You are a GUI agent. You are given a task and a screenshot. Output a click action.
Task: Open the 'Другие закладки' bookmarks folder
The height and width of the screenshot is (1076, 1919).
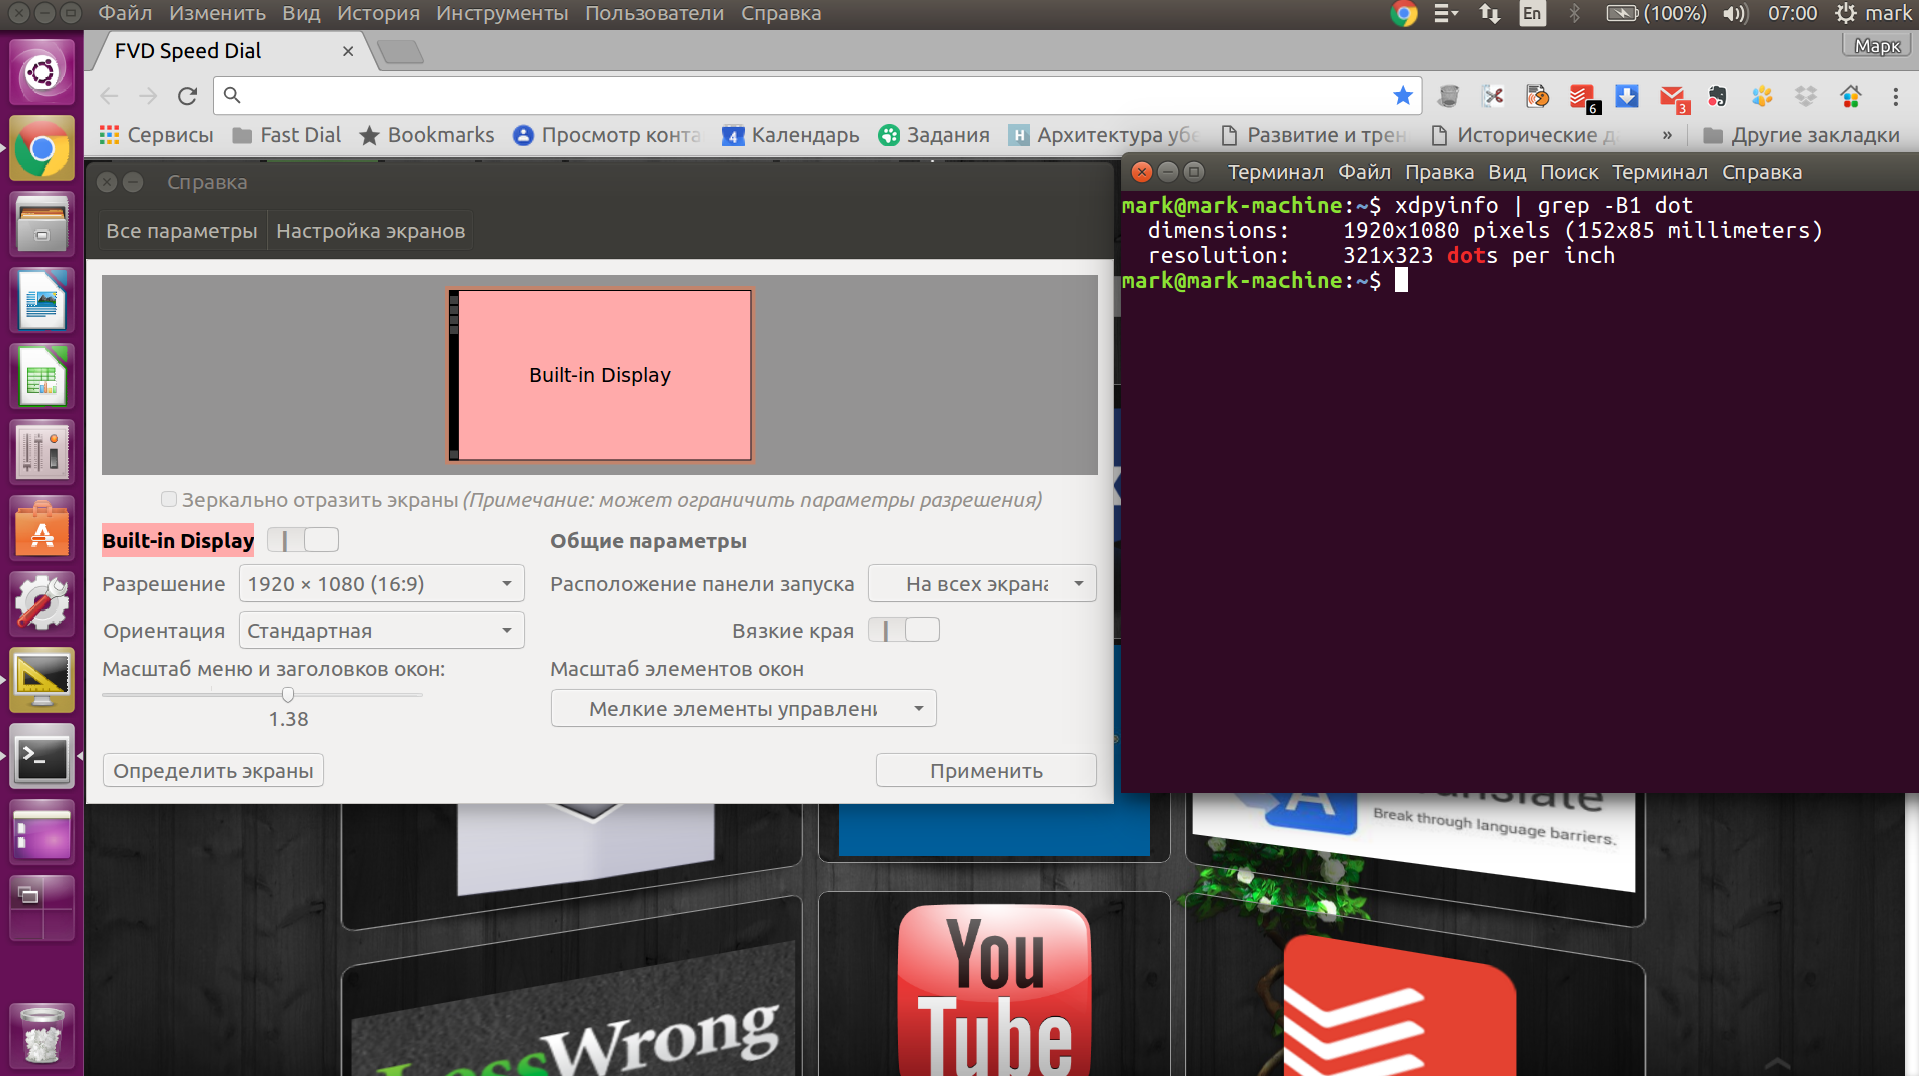[x=1801, y=135]
